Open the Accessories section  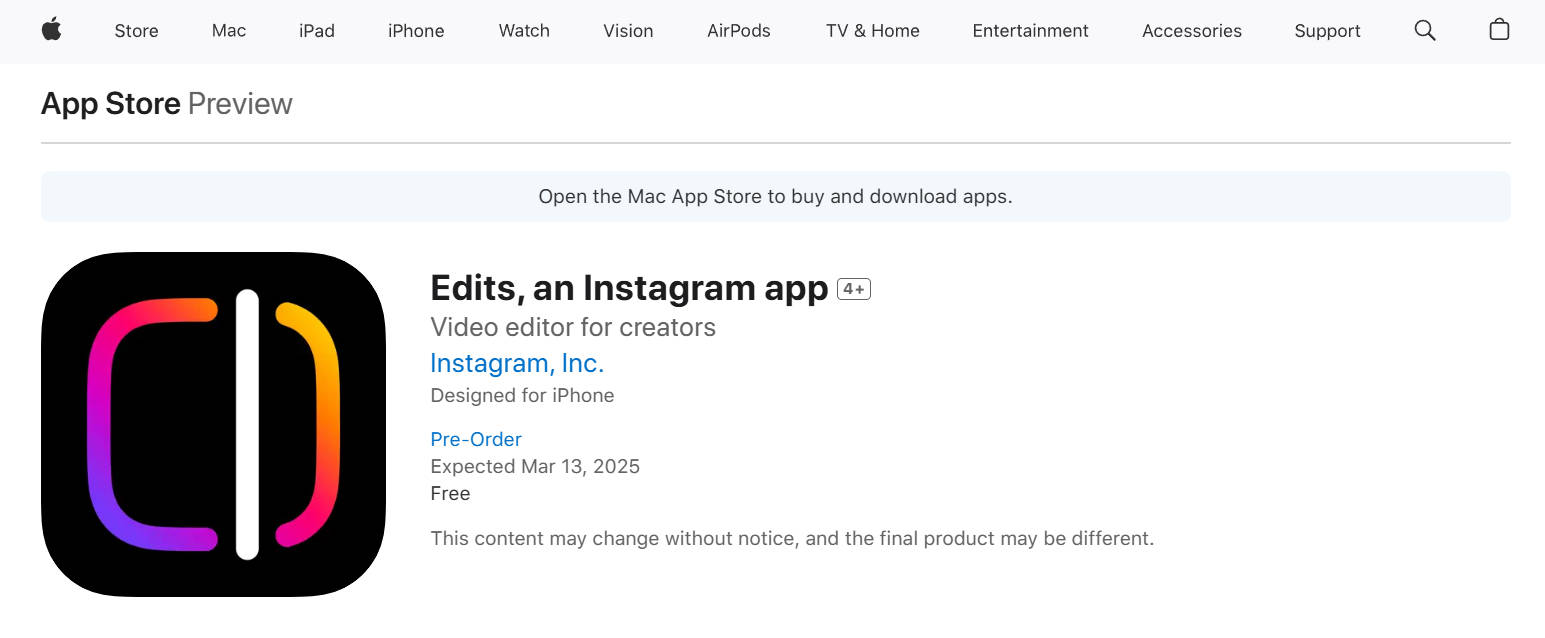click(x=1191, y=31)
